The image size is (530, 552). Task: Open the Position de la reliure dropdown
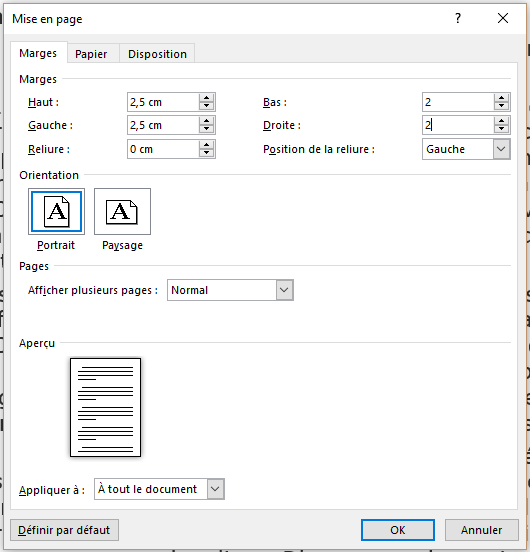tap(501, 149)
